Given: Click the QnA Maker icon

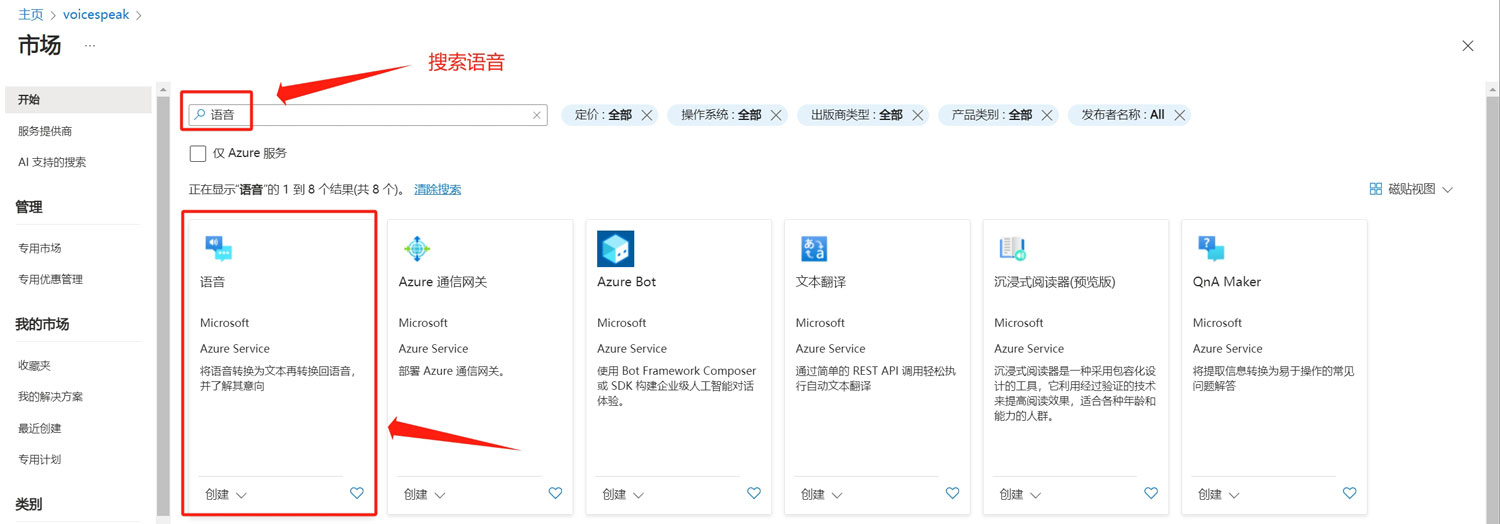Looking at the screenshot, I should (1211, 249).
